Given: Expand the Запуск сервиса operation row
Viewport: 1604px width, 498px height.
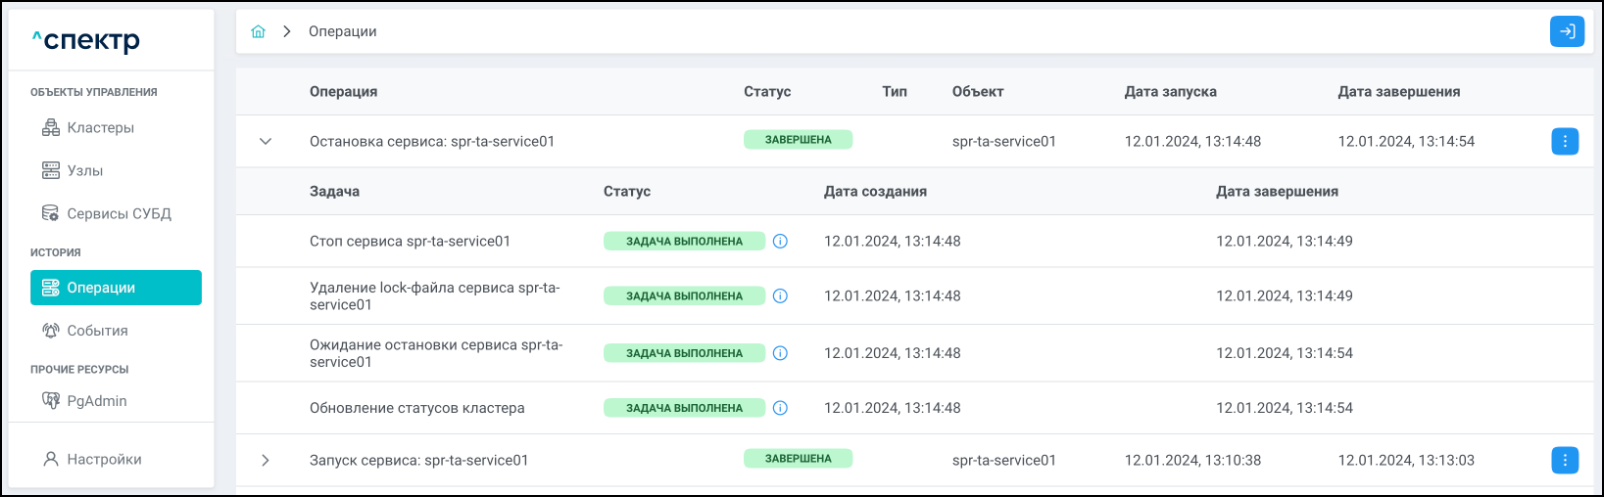Looking at the screenshot, I should click(265, 460).
